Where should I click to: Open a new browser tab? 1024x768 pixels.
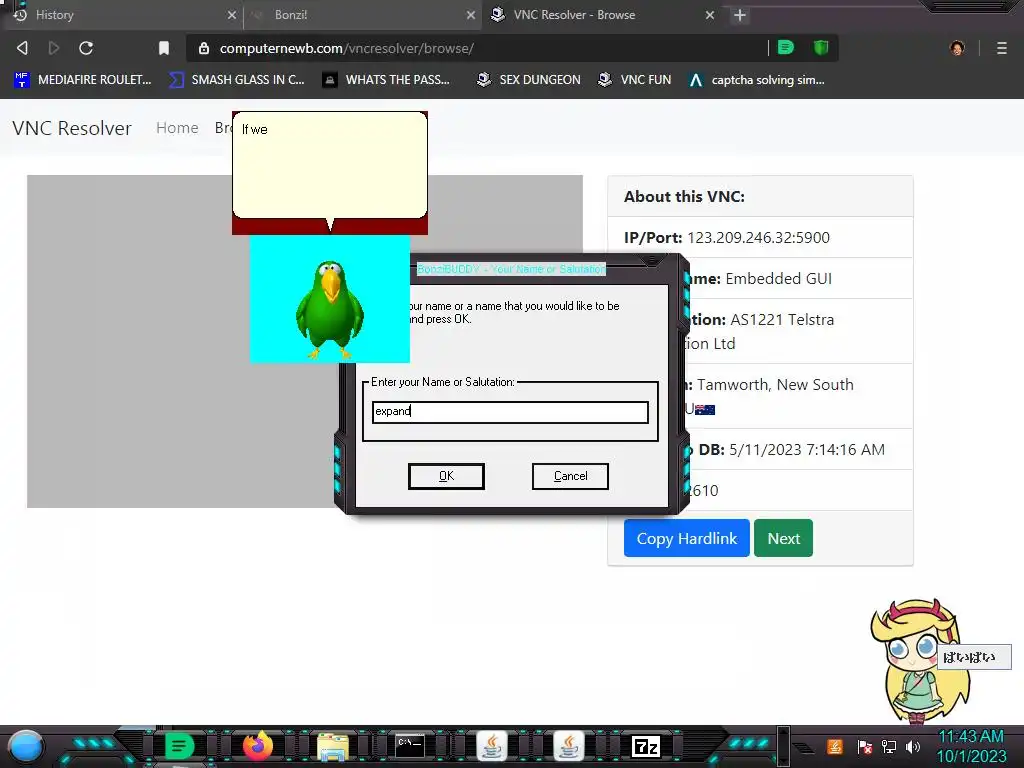[740, 15]
